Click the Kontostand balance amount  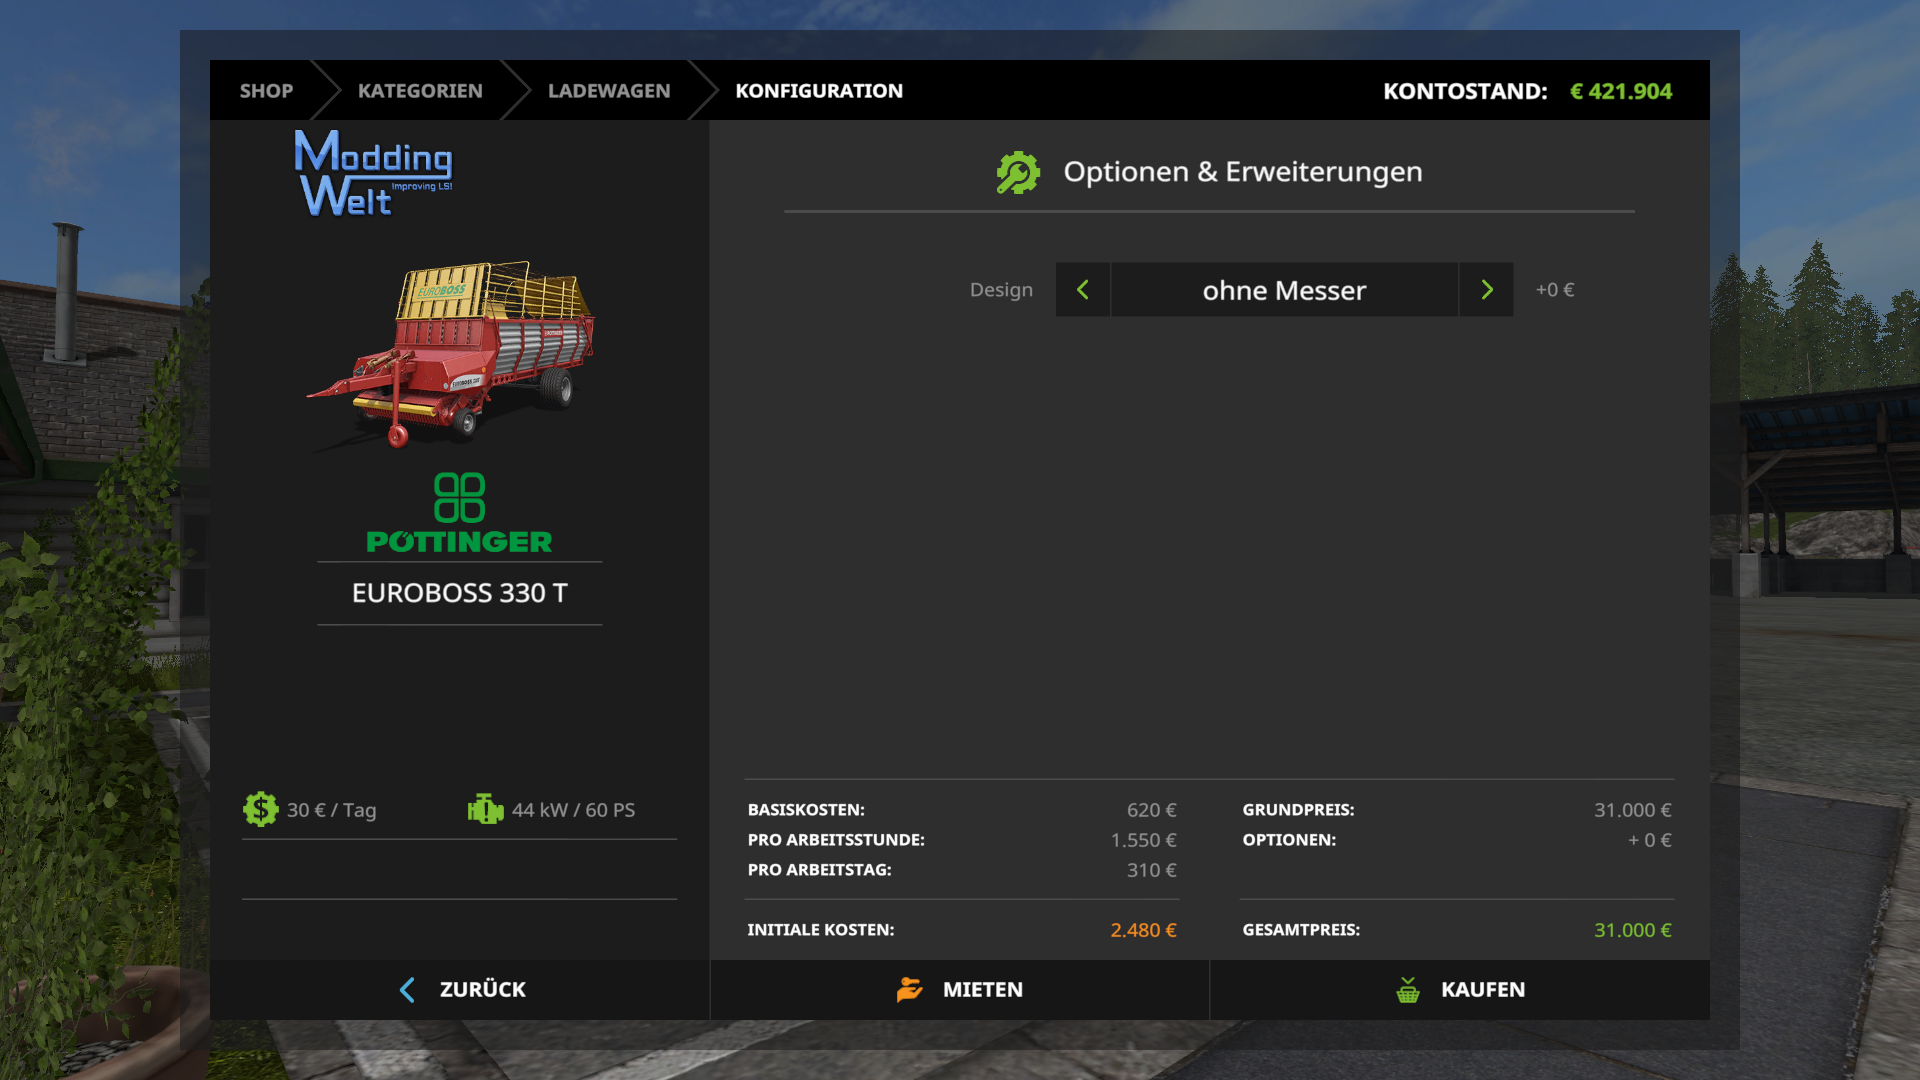point(1620,91)
